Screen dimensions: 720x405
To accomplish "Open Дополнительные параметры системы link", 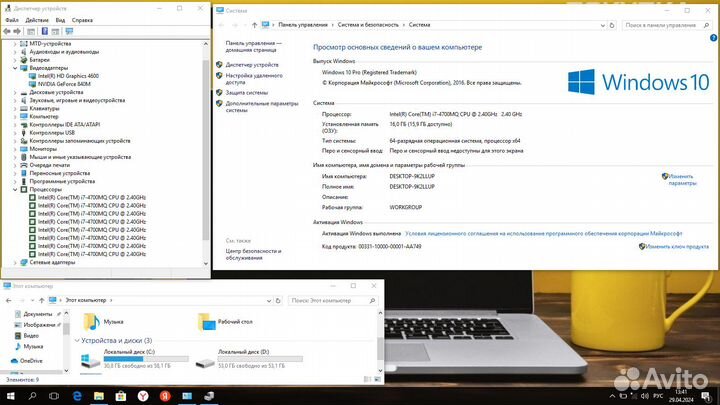I will tap(262, 107).
